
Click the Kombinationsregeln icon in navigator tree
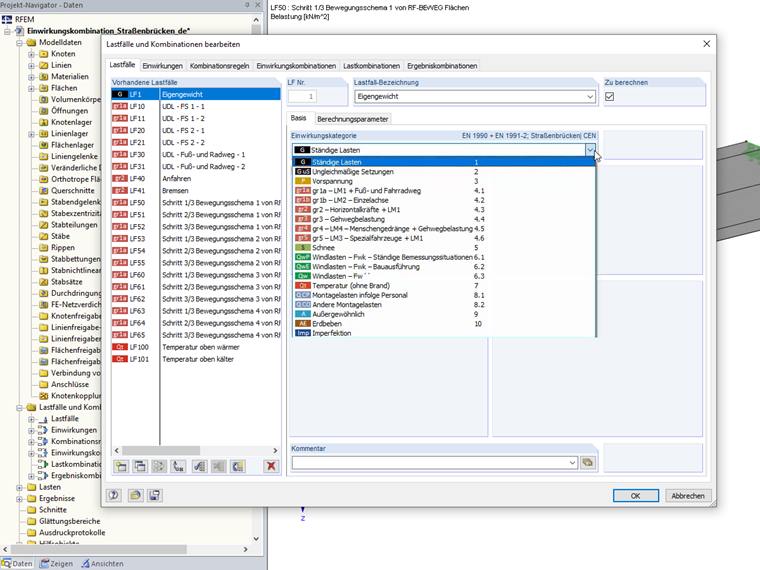44,442
